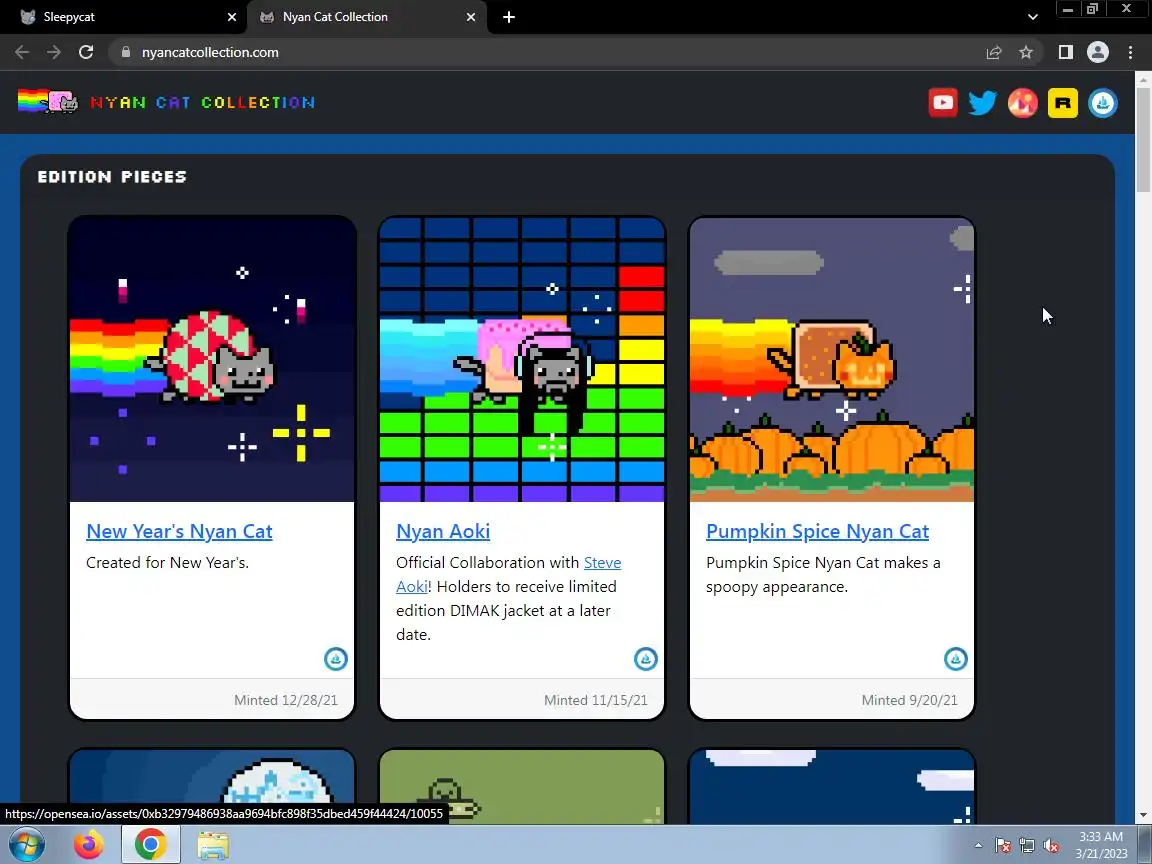Click 'Created for New Year's.' description

coord(168,563)
